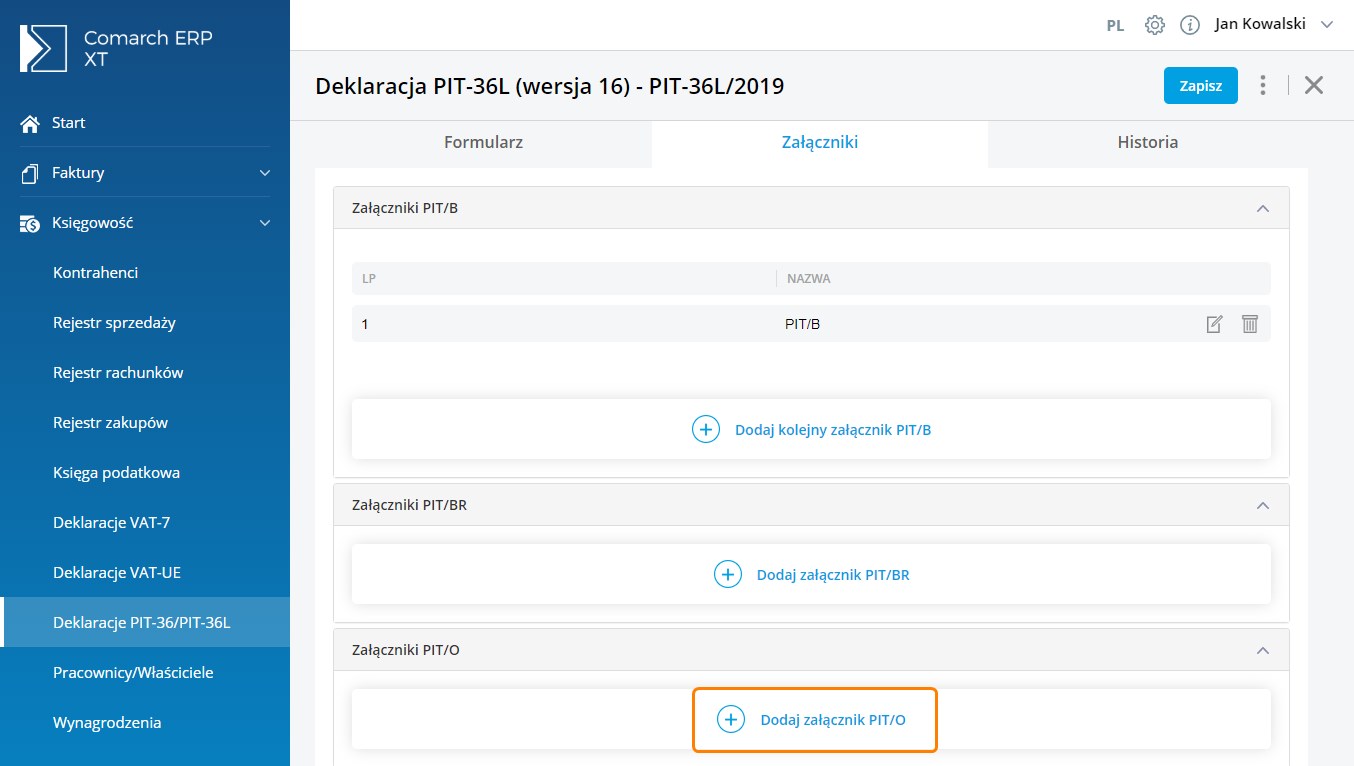Click the info circle icon in header
The image size is (1354, 766).
(1189, 25)
